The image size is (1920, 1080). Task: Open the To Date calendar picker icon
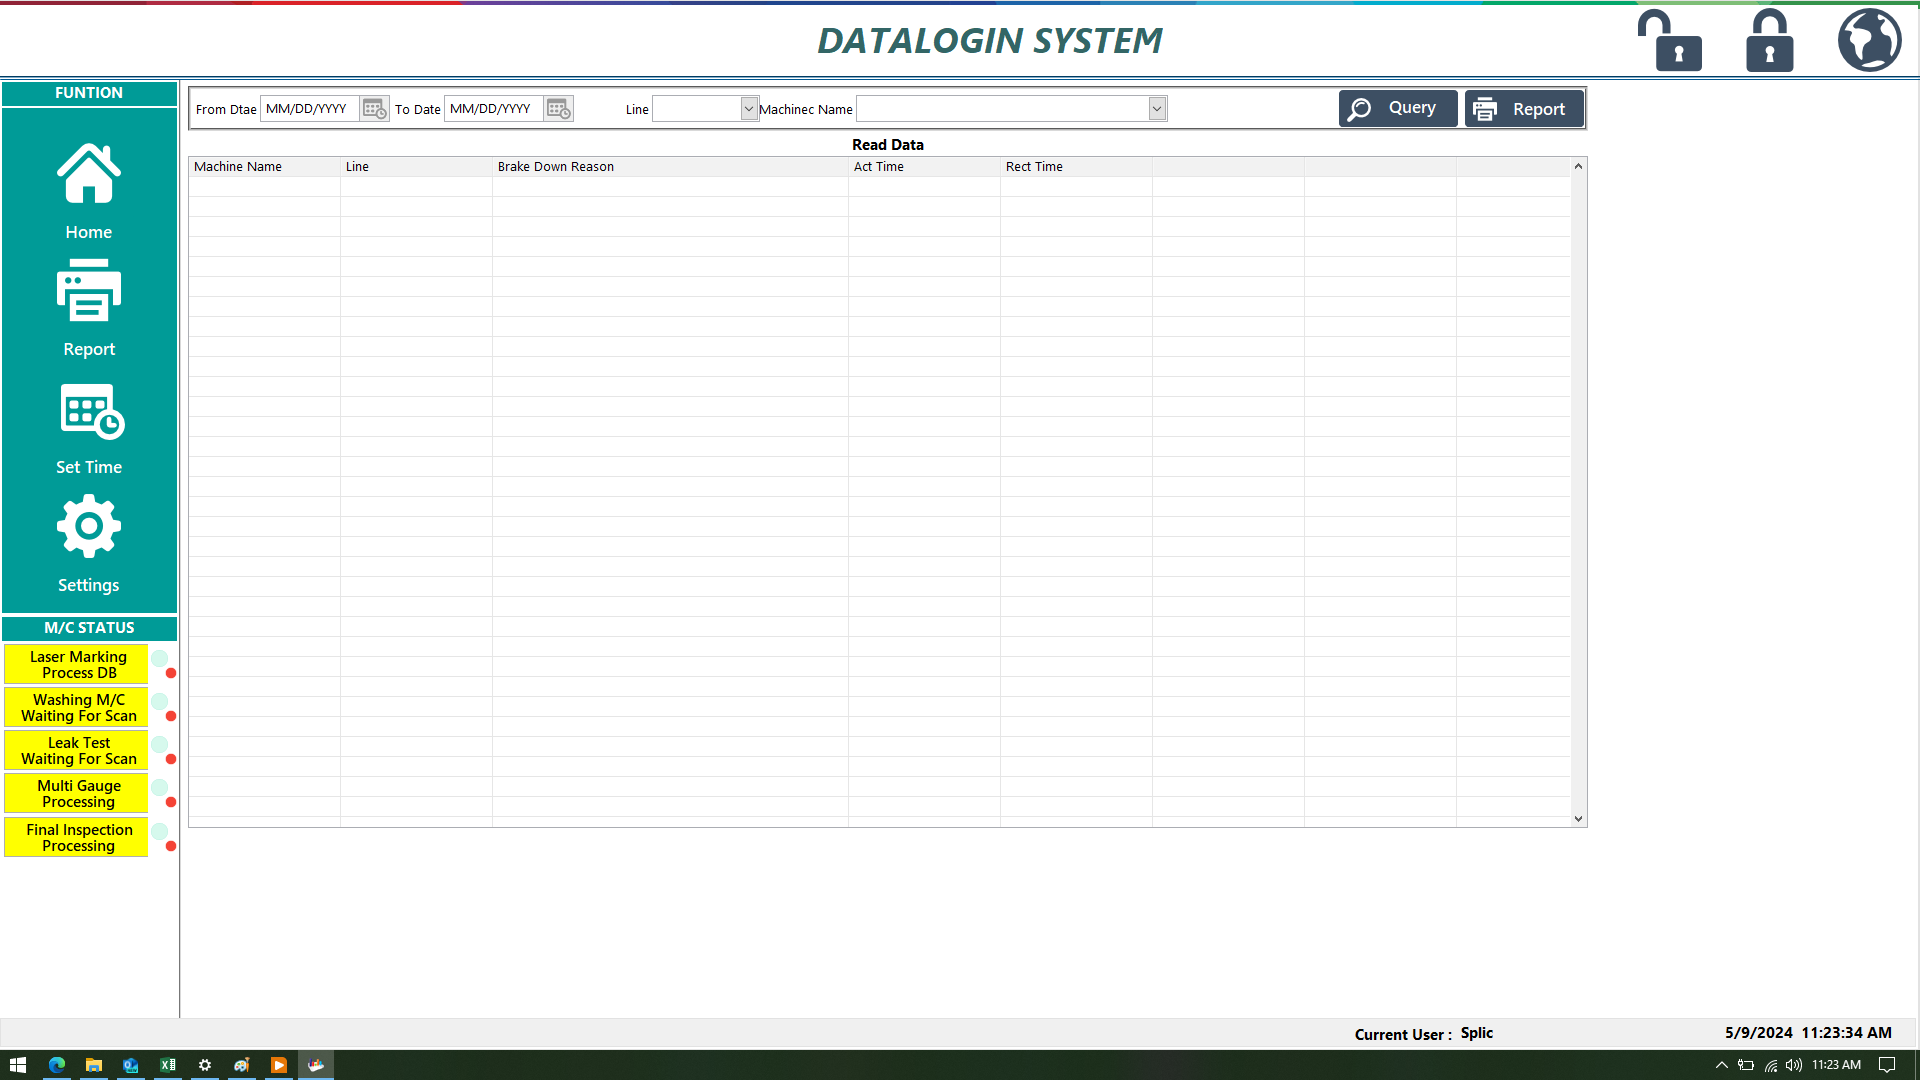pos(558,109)
